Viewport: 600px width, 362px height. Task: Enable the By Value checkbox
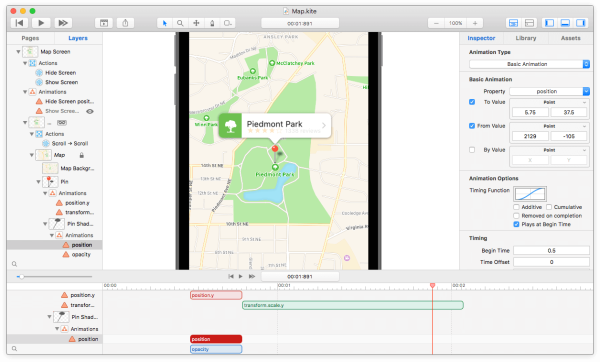click(x=472, y=150)
